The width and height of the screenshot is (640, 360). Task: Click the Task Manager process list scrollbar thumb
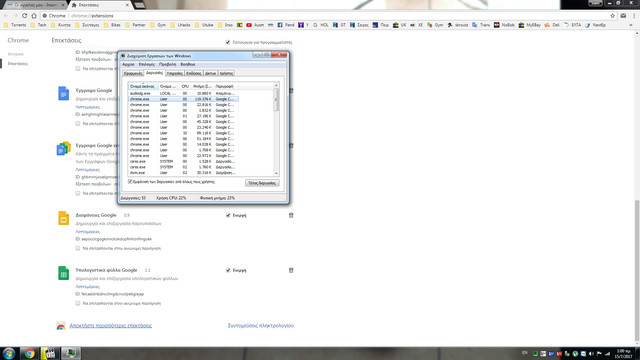tap(276, 99)
